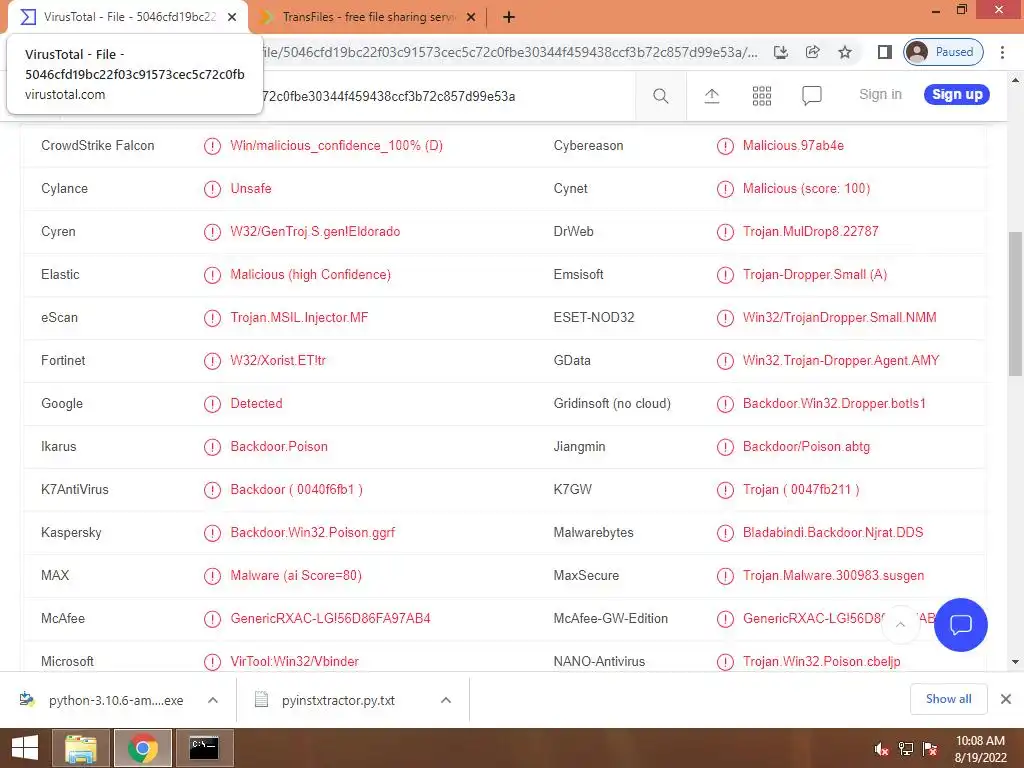The width and height of the screenshot is (1024, 768).
Task: Click the Kaspersky detection warning icon
Action: [x=212, y=533]
